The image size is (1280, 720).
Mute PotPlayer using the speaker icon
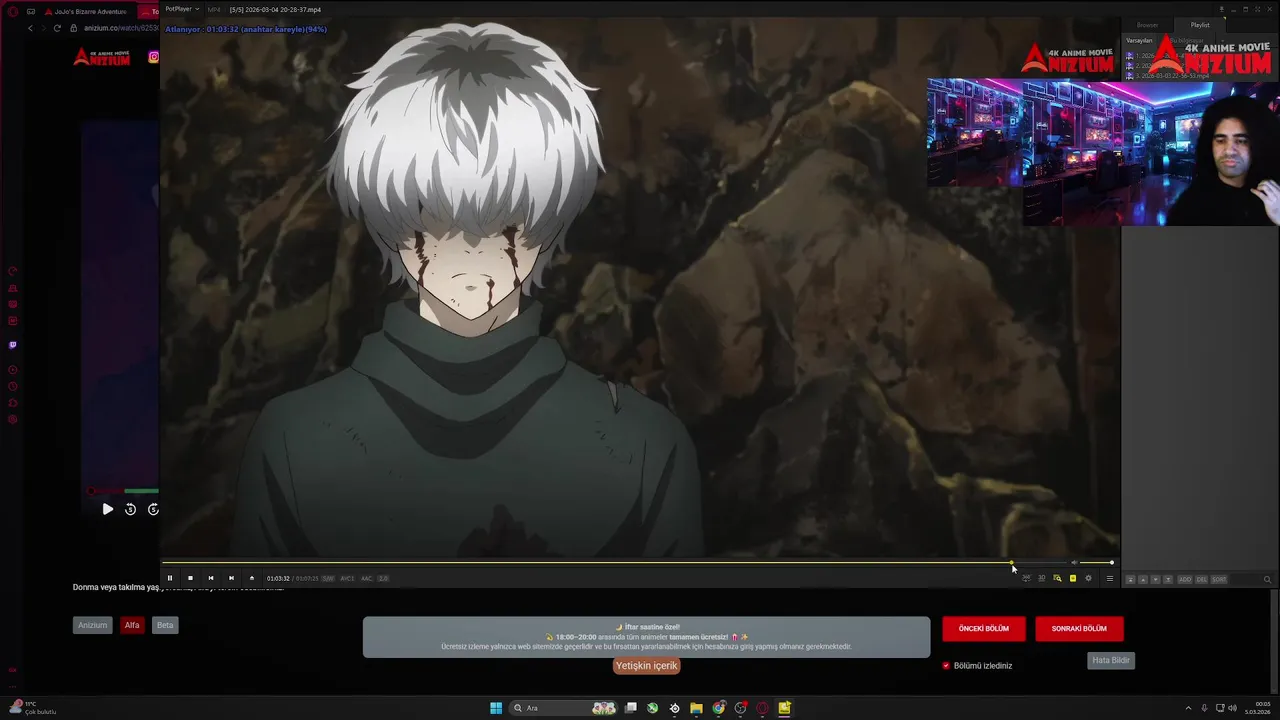tap(1074, 562)
